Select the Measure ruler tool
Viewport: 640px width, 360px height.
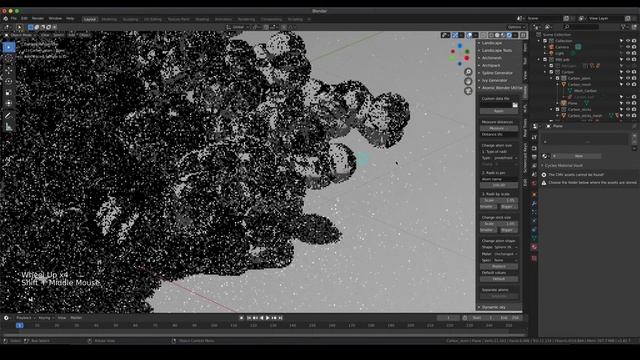(9, 128)
